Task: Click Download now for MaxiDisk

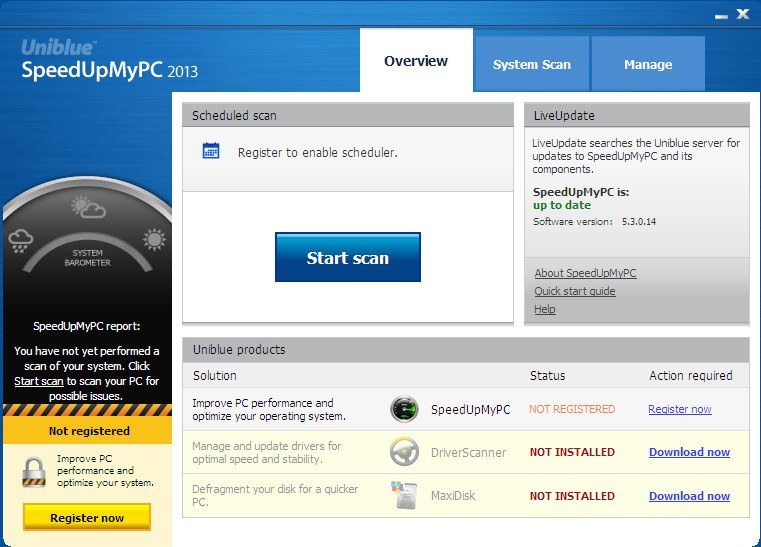Action: pyautogui.click(x=689, y=496)
